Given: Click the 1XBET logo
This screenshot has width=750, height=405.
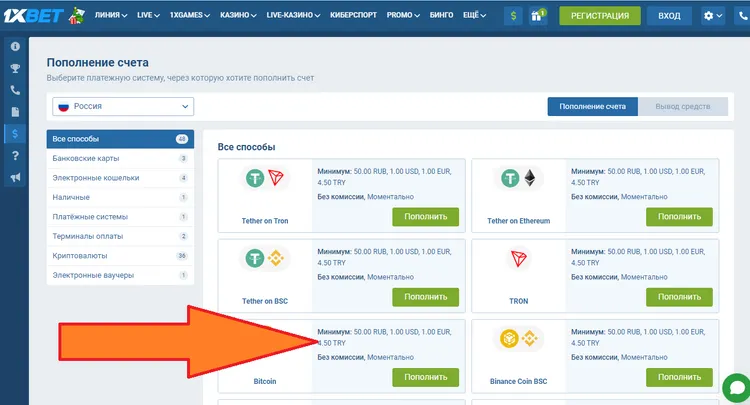Looking at the screenshot, I should coord(44,16).
